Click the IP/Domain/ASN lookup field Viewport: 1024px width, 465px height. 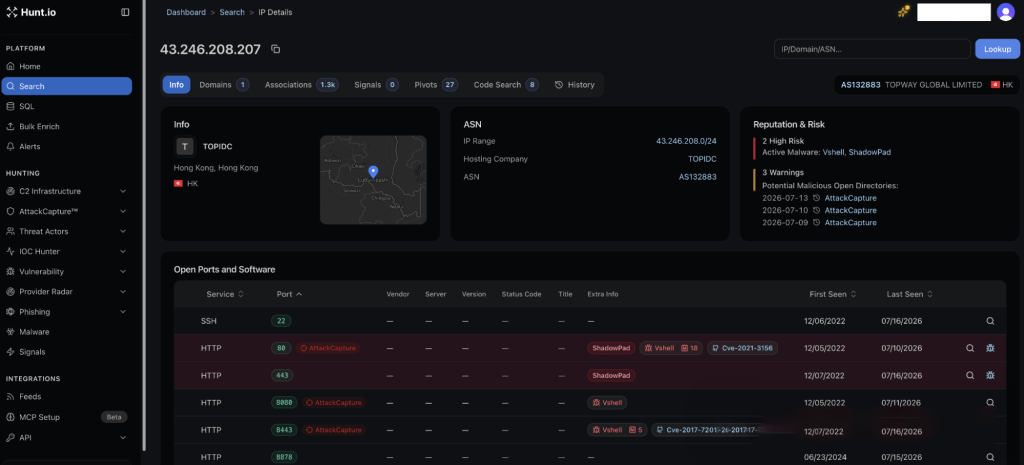[872, 49]
